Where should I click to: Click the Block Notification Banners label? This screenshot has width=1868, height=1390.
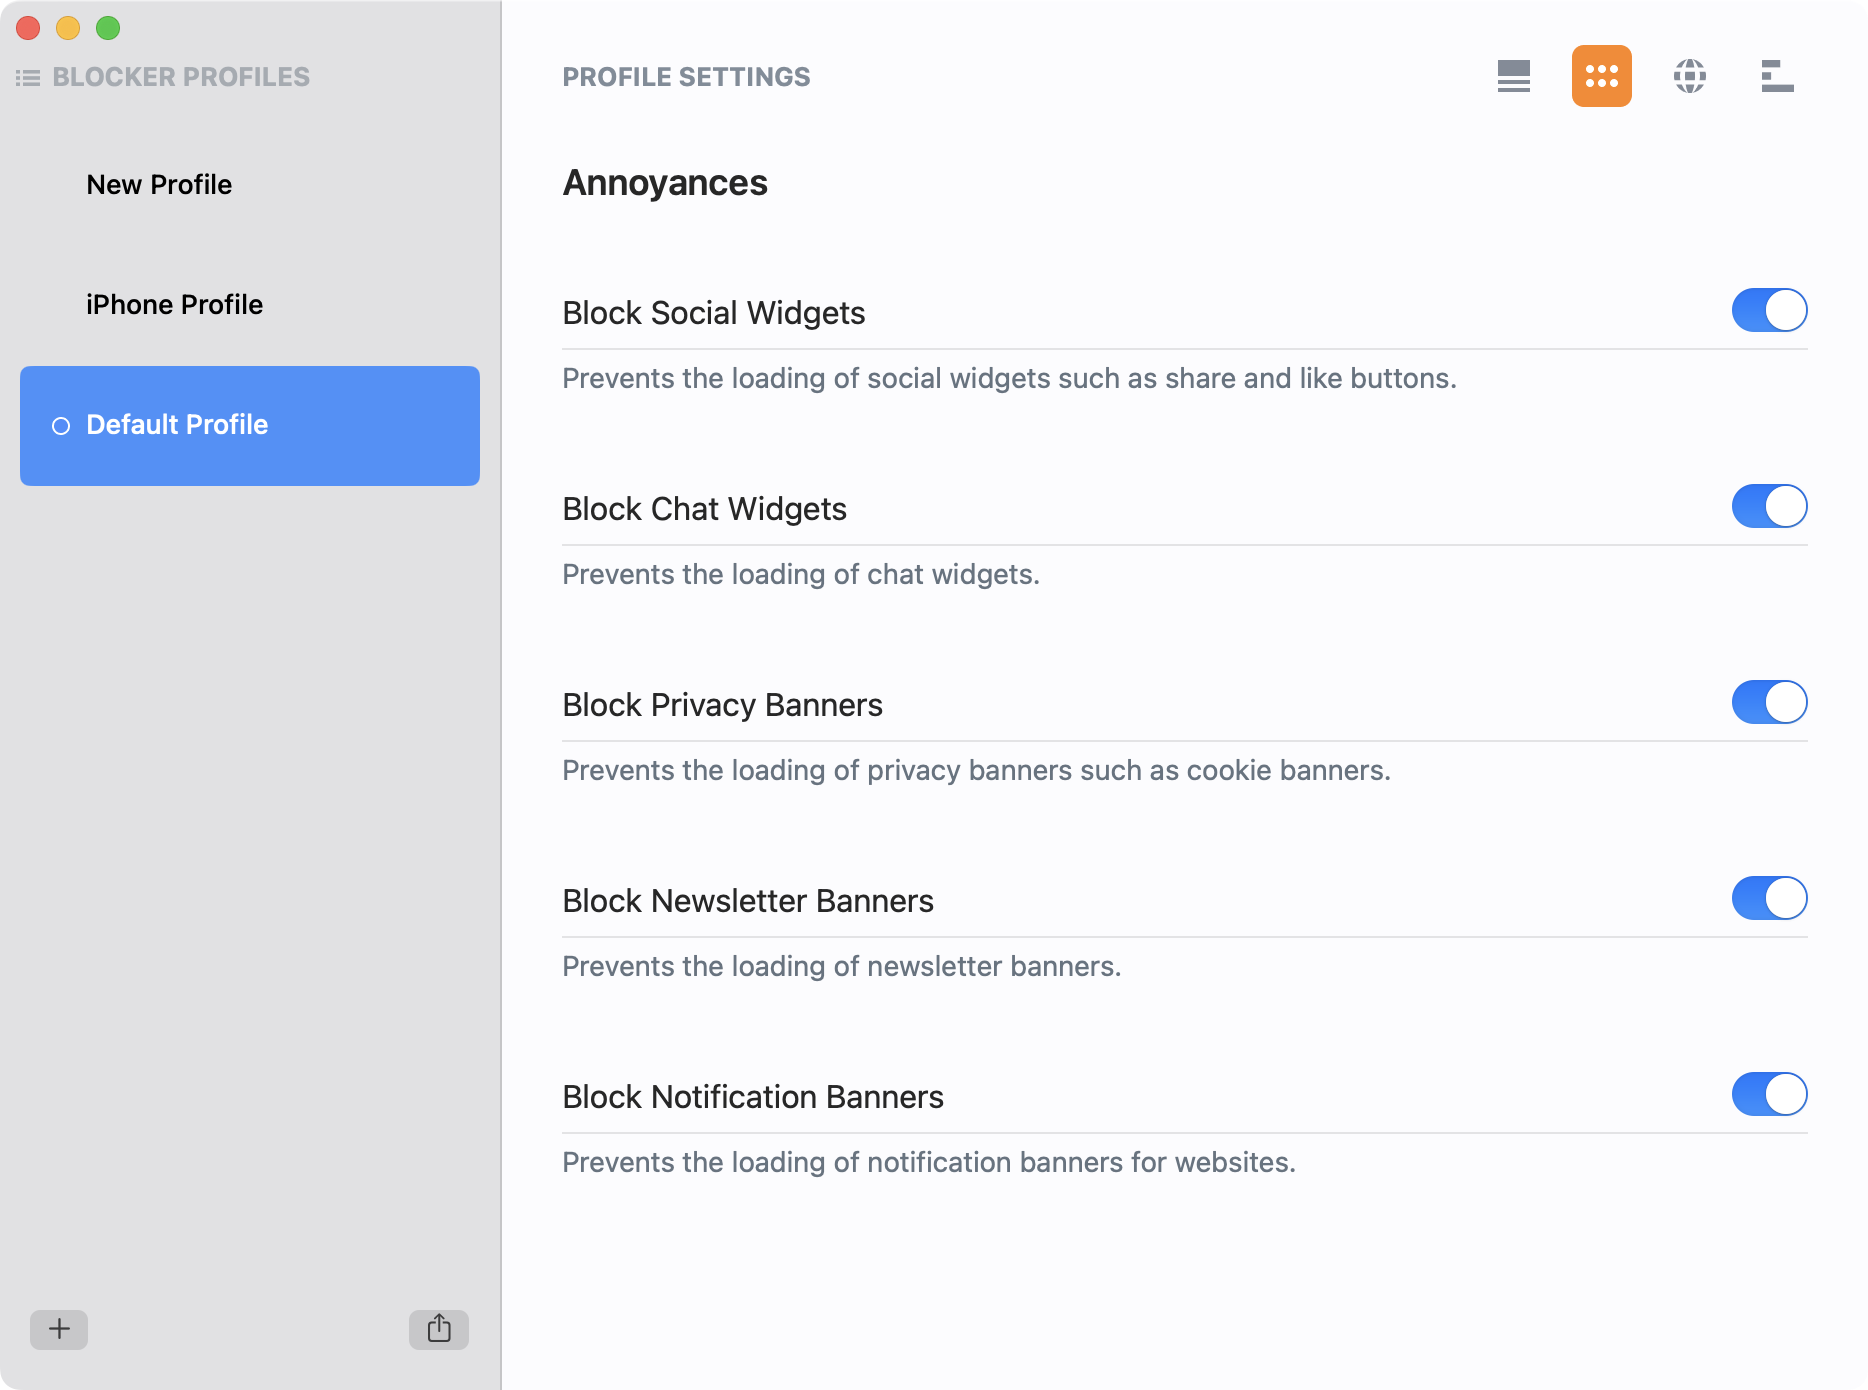click(x=753, y=1097)
